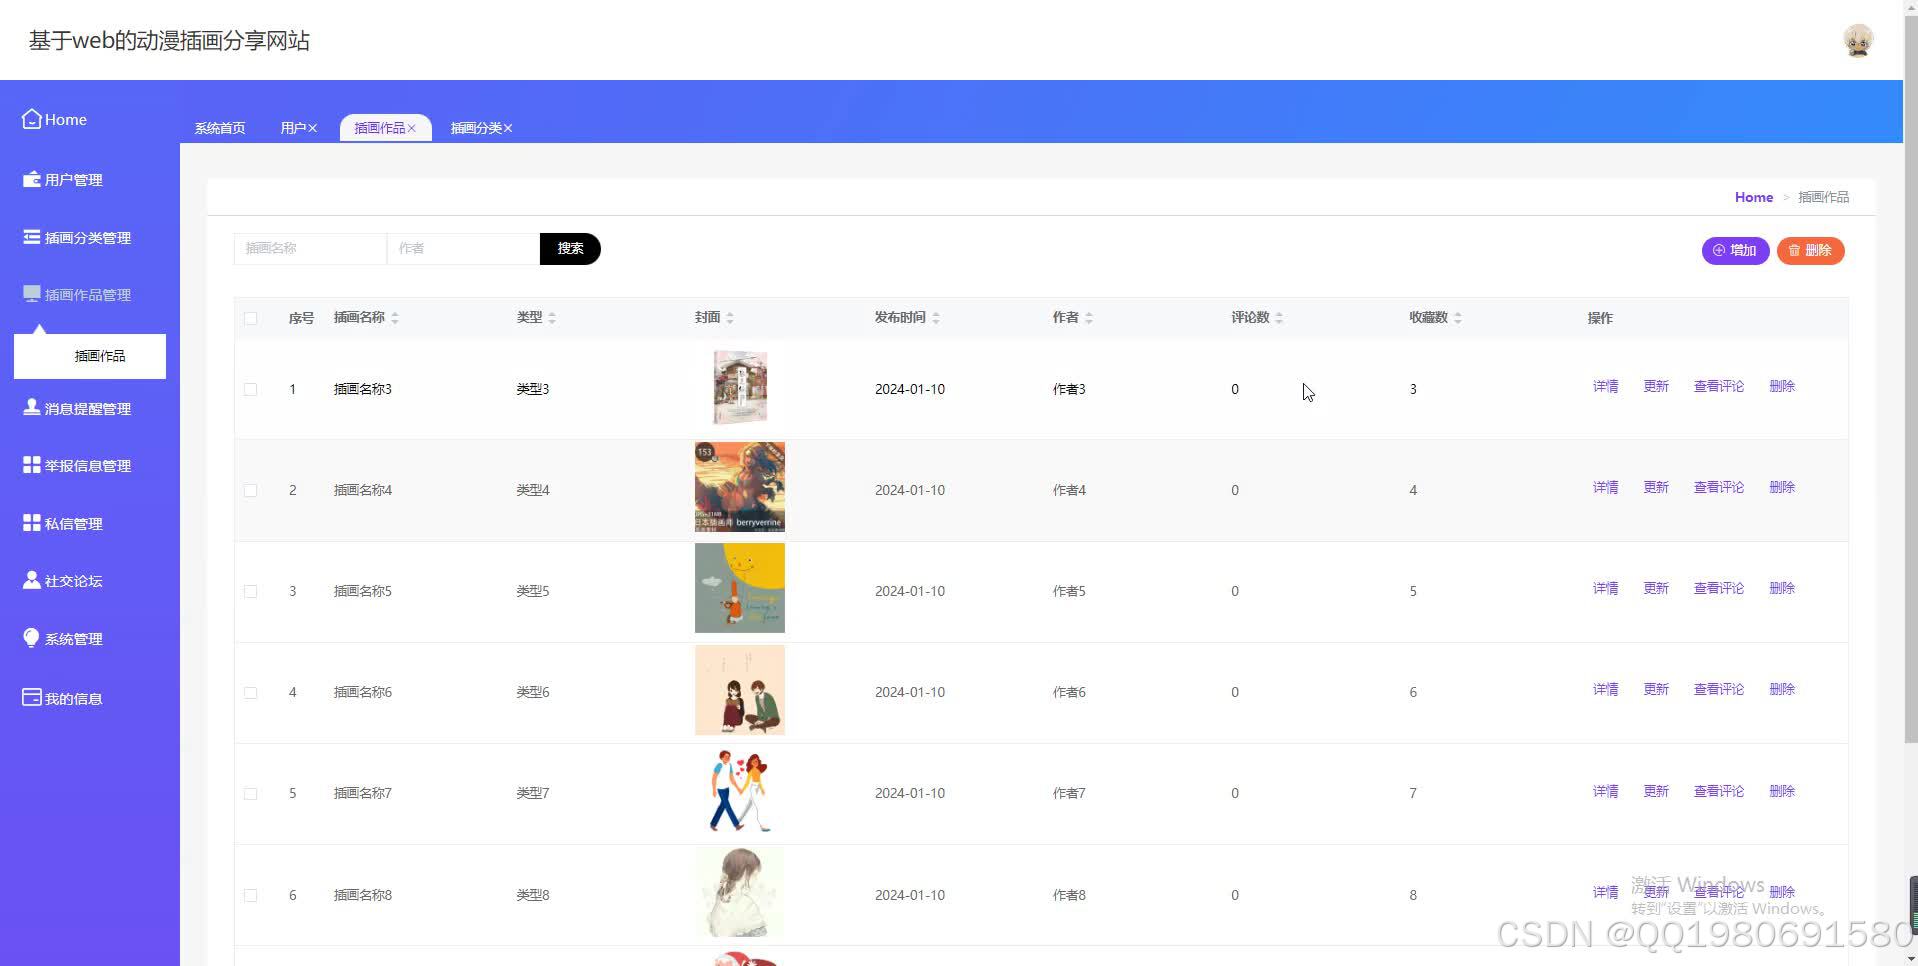Check the box for row 插画名称5

[x=250, y=591]
